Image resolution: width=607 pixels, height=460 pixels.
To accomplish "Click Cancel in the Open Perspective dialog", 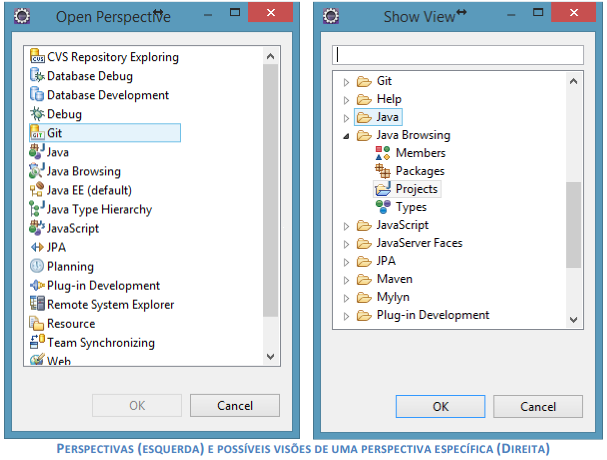I will [x=235, y=405].
